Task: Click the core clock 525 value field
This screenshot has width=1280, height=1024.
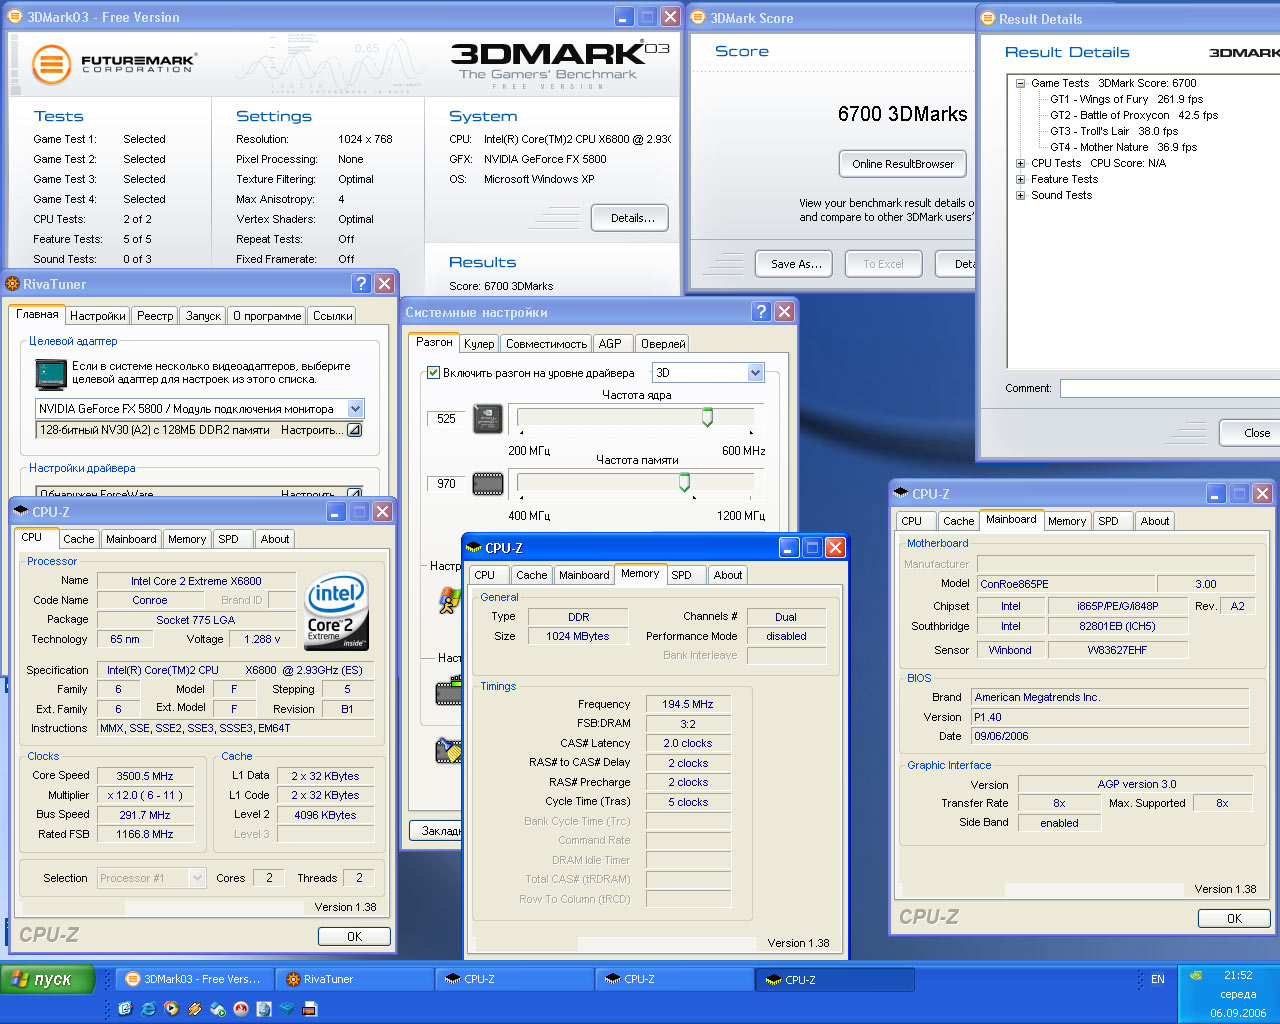Action: tap(446, 419)
